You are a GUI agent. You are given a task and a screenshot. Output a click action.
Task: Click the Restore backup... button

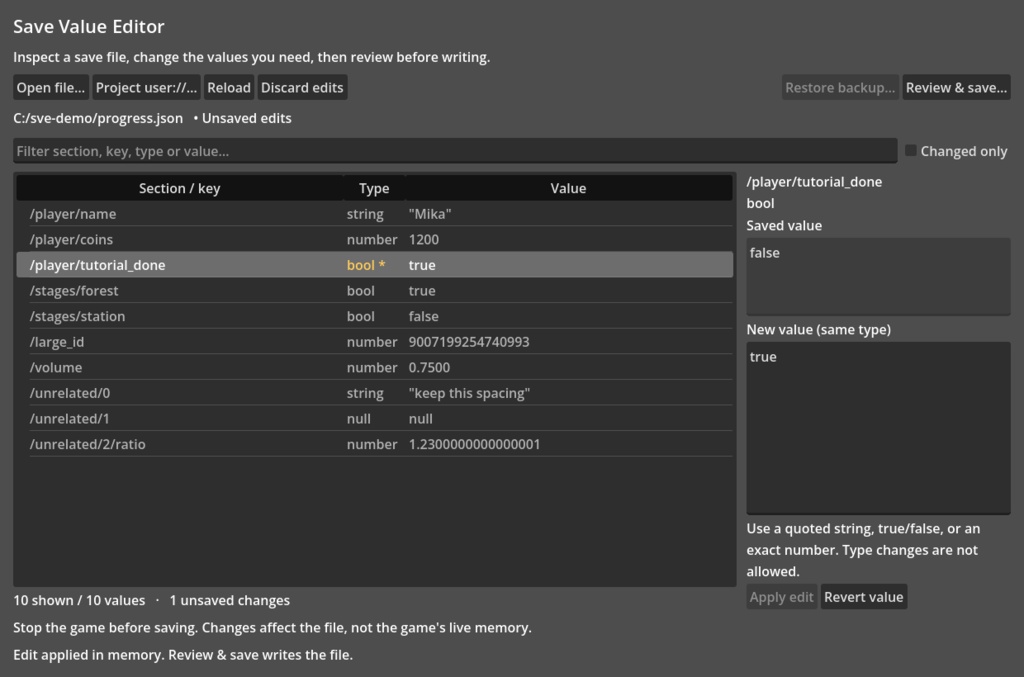coord(840,87)
